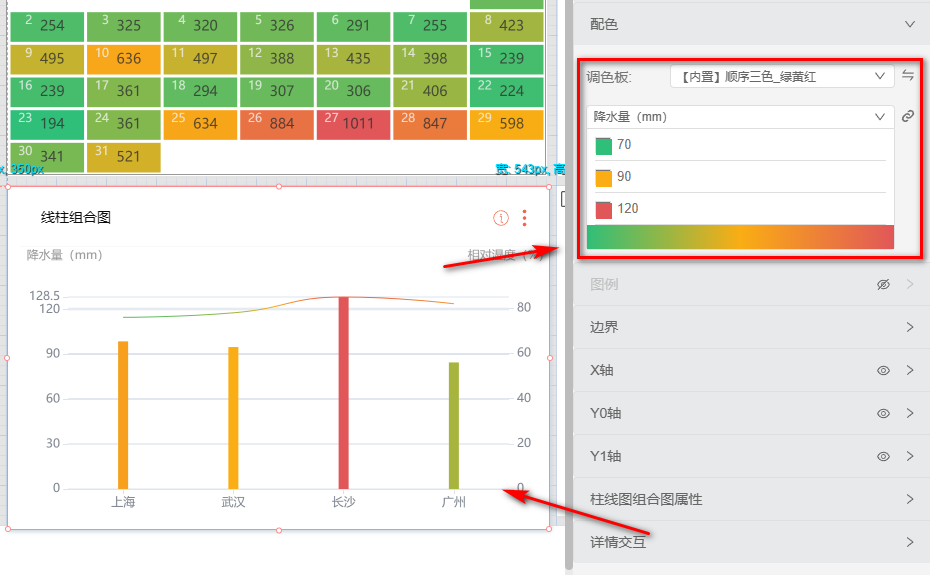The height and width of the screenshot is (575, 930).
Task: Toggle visibility of 图例 legend
Action: pyautogui.click(x=883, y=285)
